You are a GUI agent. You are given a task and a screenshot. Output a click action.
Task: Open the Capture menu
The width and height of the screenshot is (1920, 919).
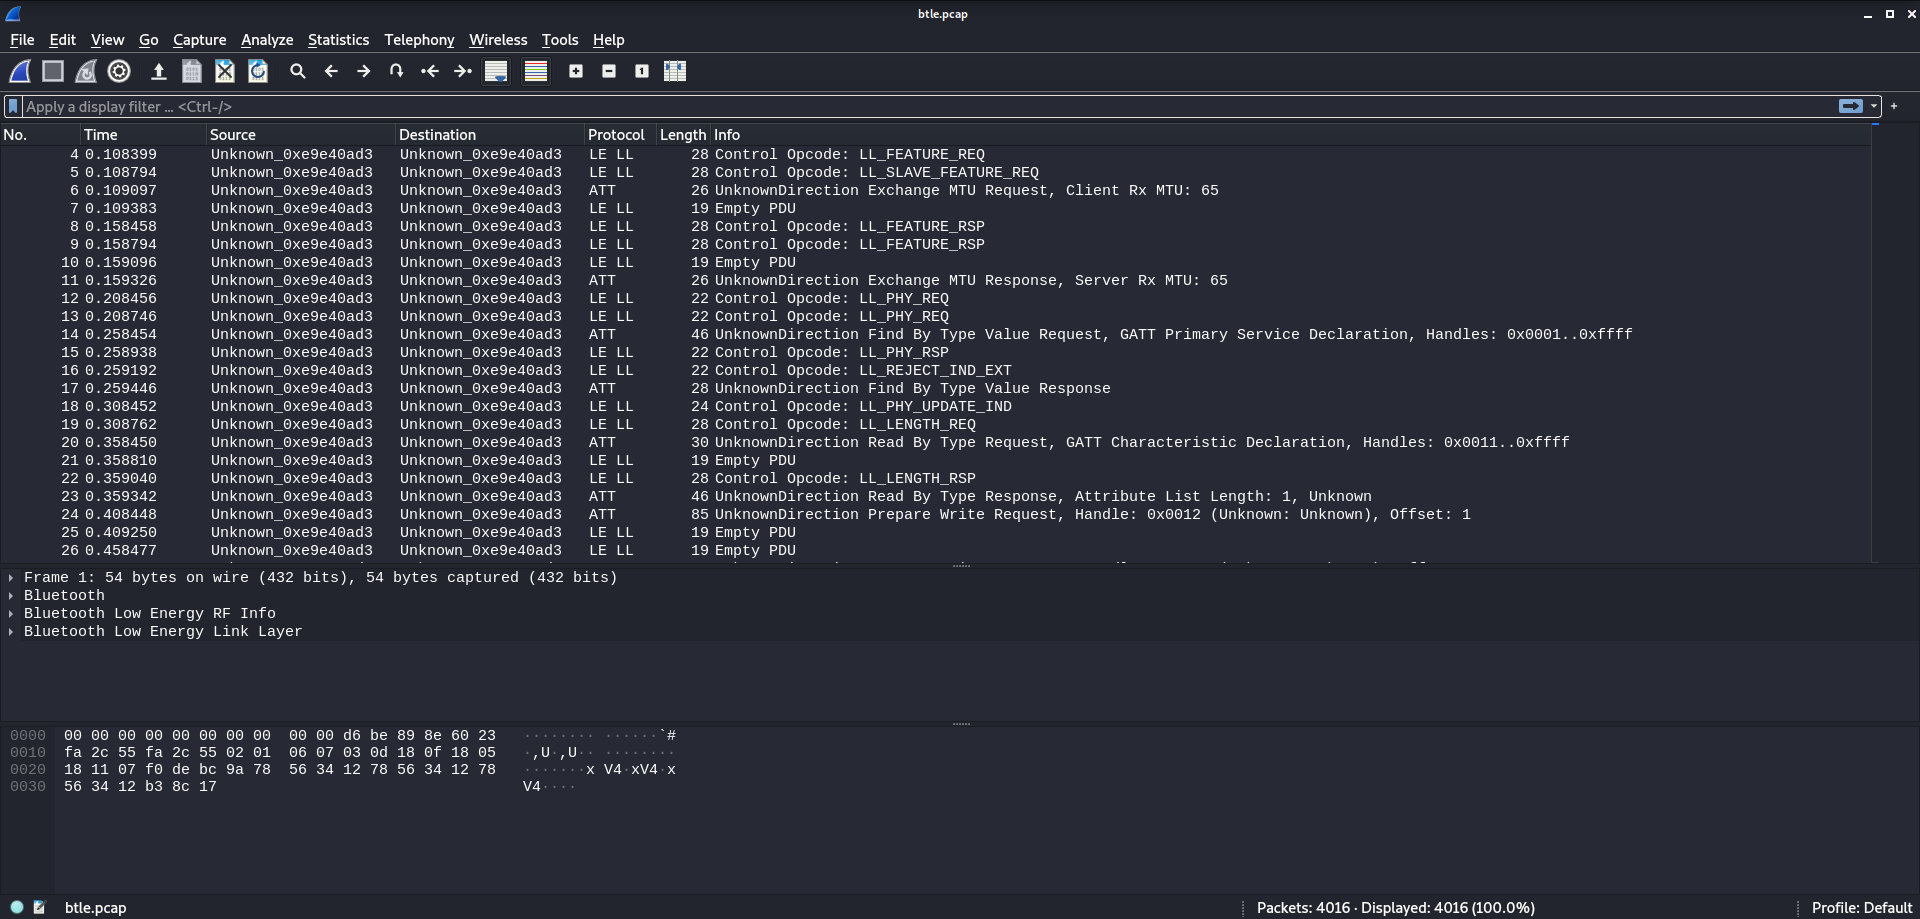[x=199, y=40]
